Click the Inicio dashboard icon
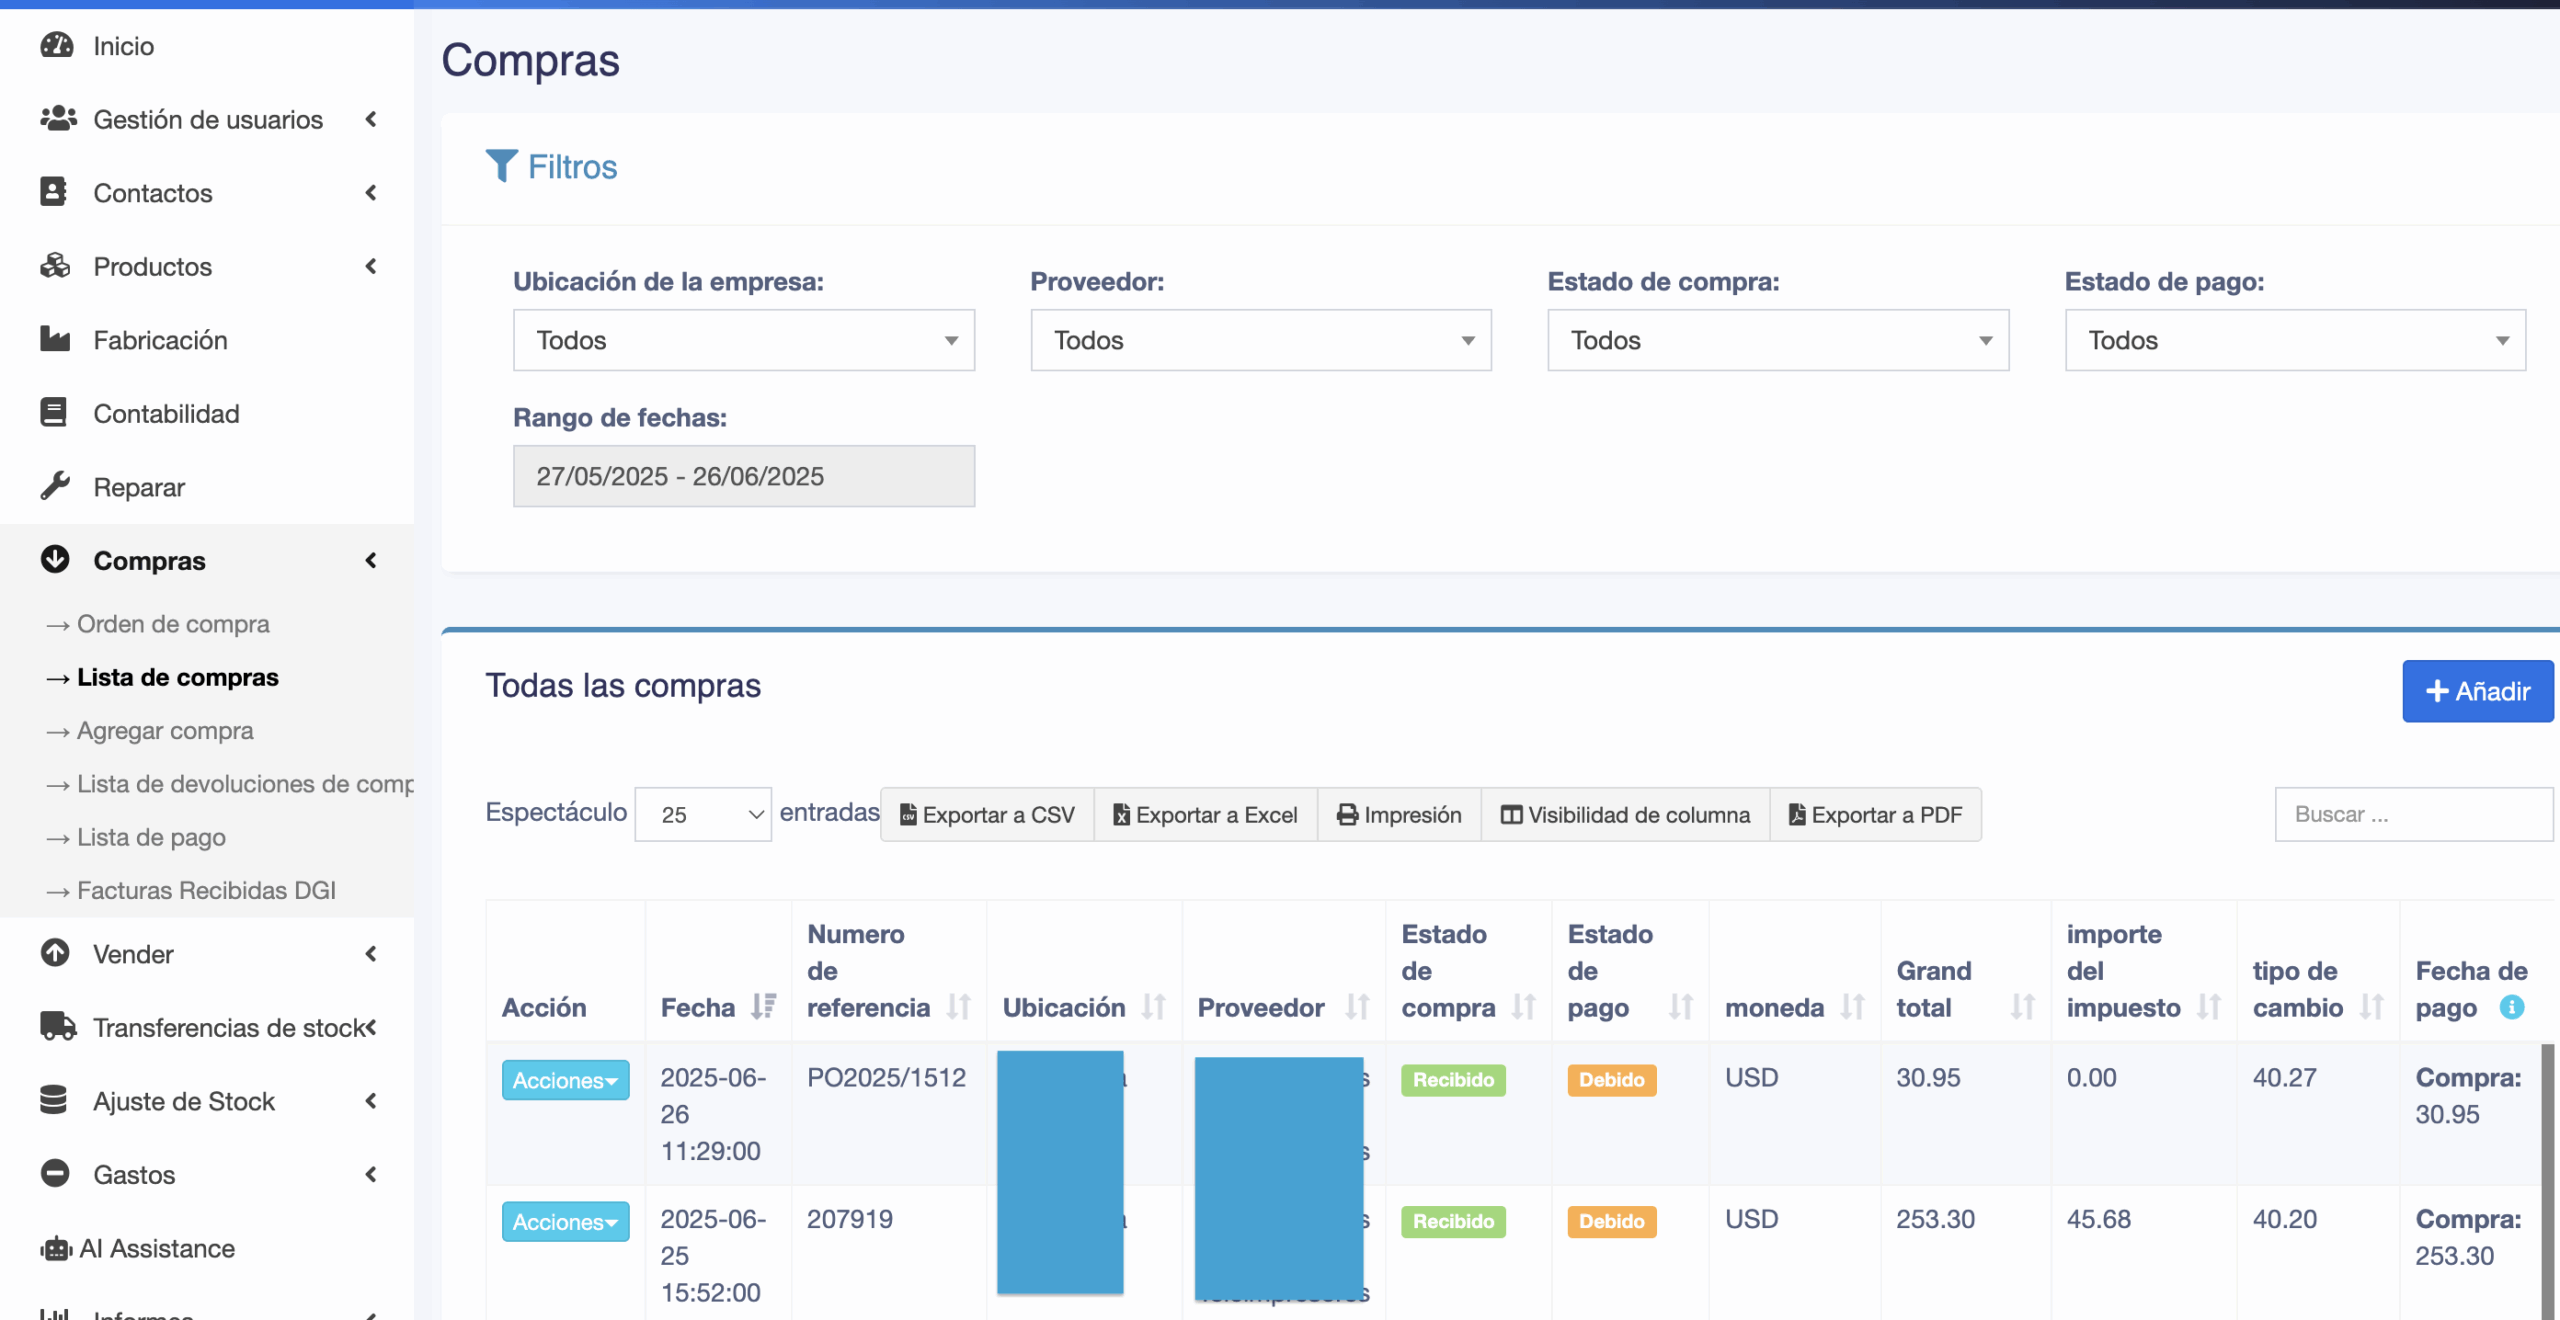This screenshot has height=1320, width=2560. click(x=56, y=45)
